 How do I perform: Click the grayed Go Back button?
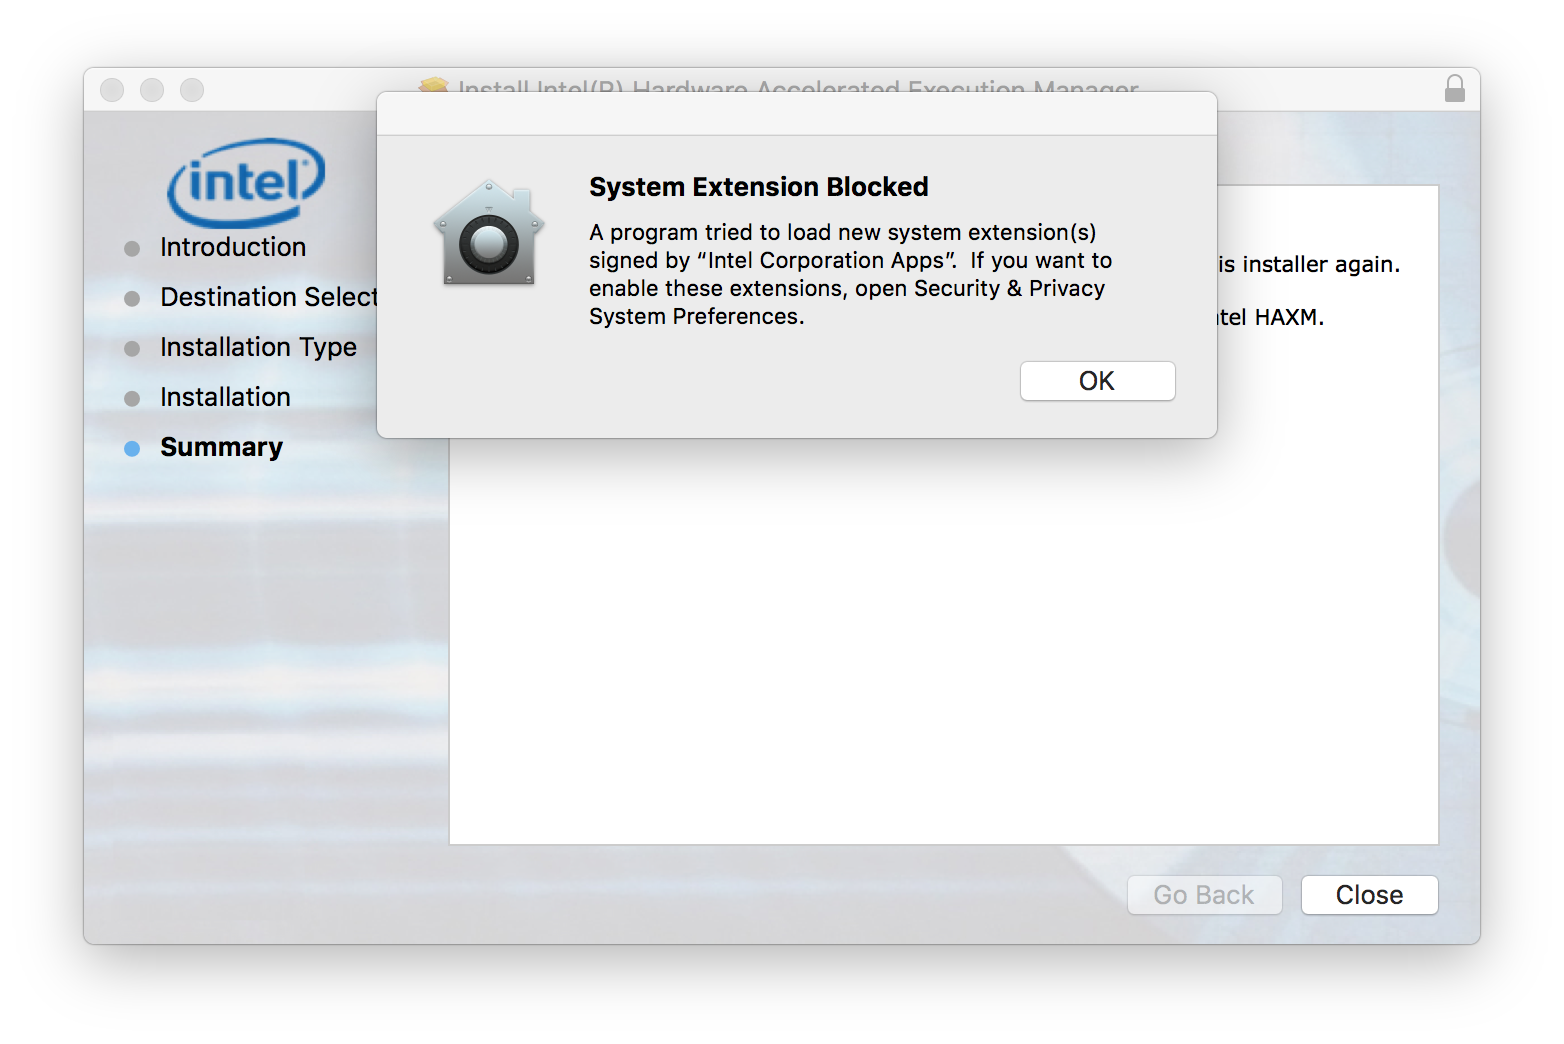tap(1204, 895)
